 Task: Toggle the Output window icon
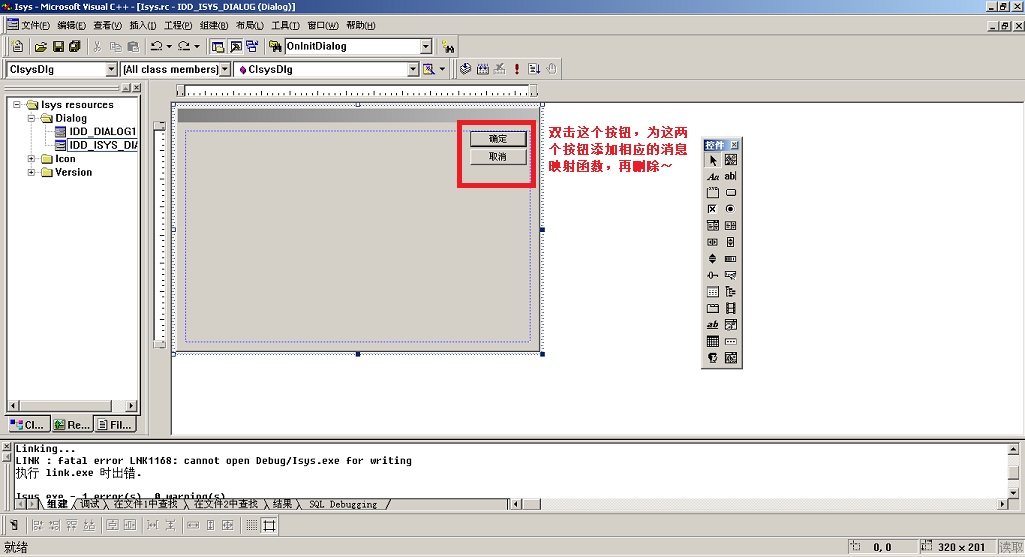(235, 46)
